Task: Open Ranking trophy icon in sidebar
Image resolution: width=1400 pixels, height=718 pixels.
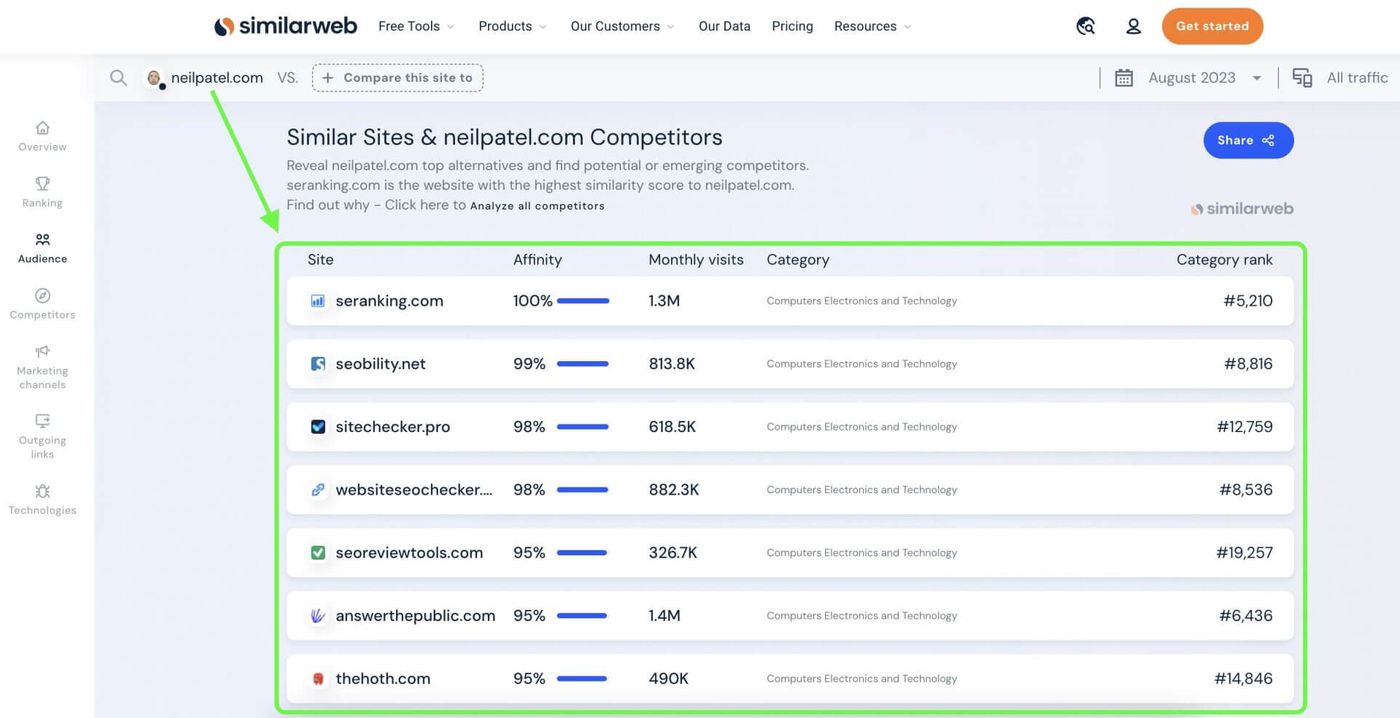Action: pyautogui.click(x=42, y=183)
